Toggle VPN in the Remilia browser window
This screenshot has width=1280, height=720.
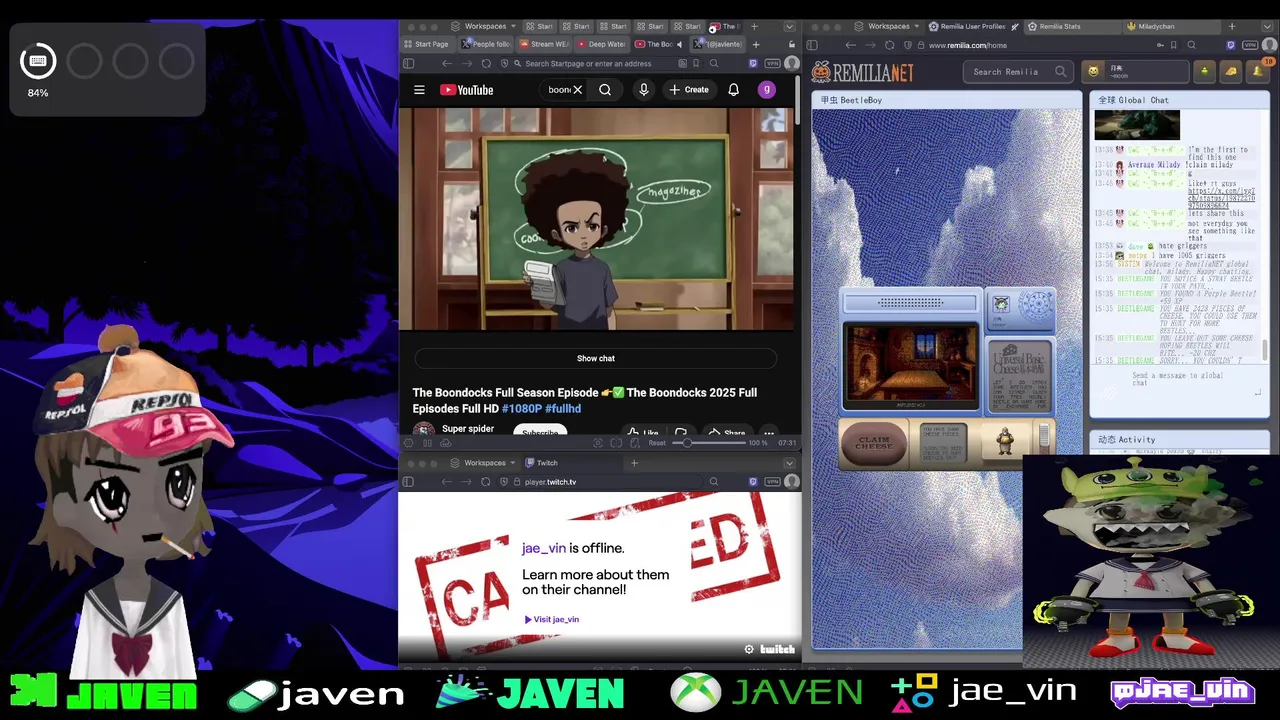1250,45
